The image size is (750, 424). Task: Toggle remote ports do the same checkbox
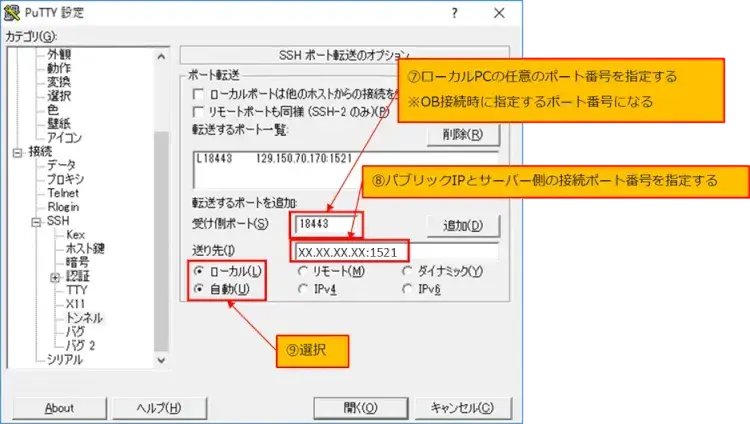(x=200, y=111)
